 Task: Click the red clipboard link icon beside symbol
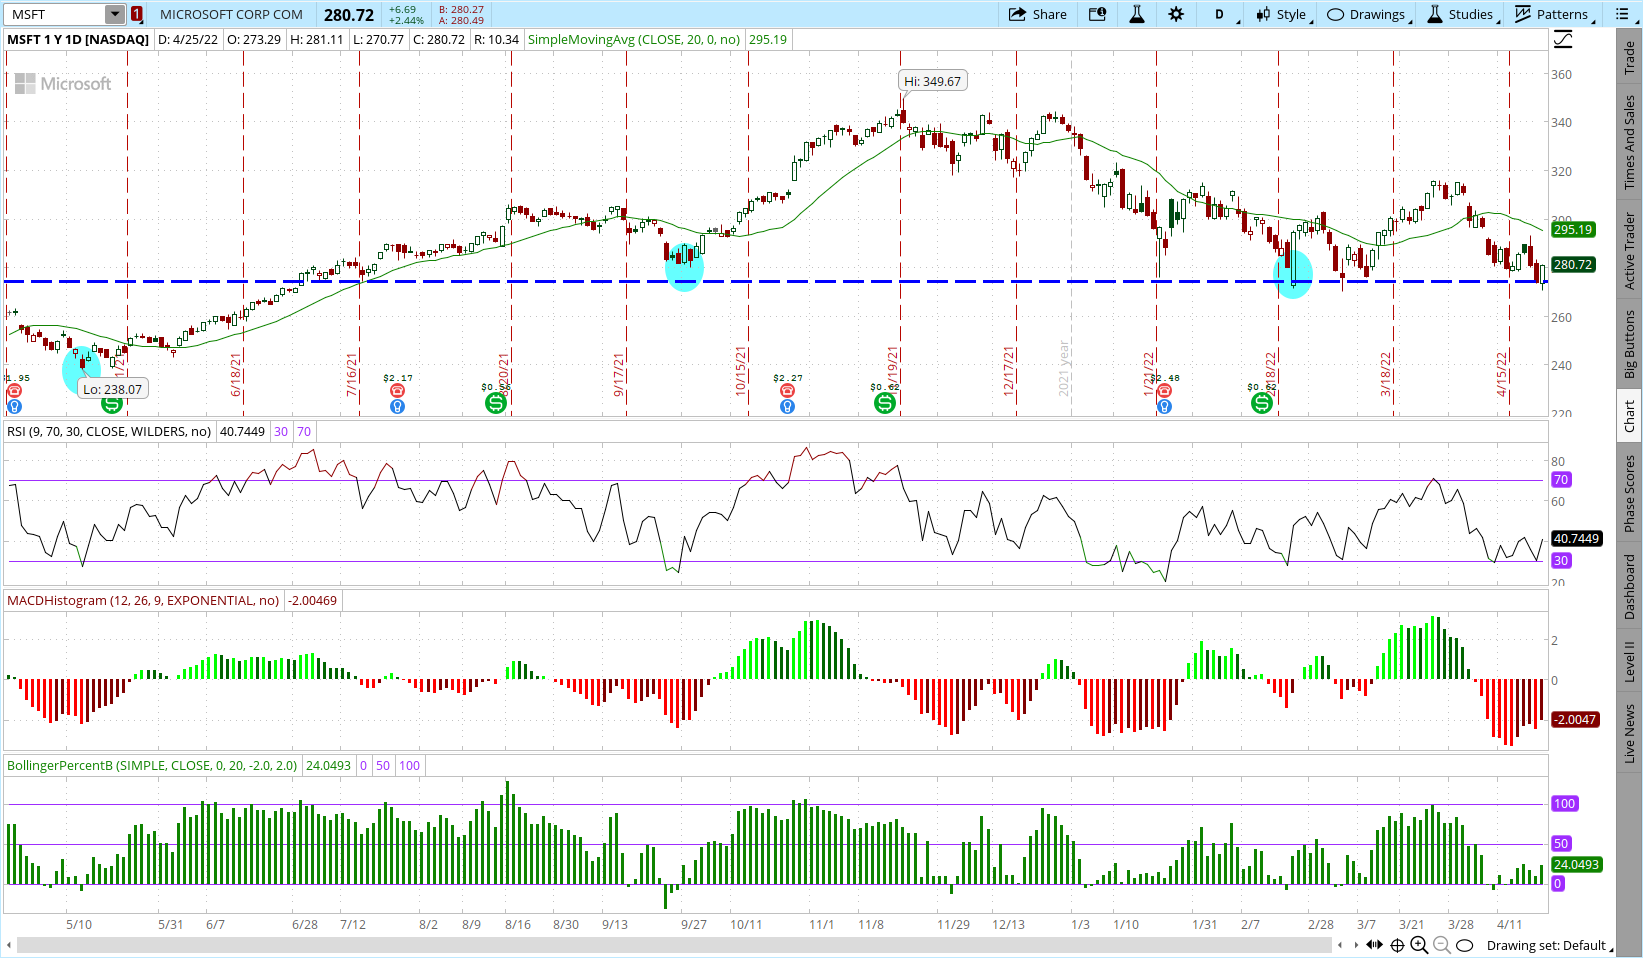click(137, 14)
